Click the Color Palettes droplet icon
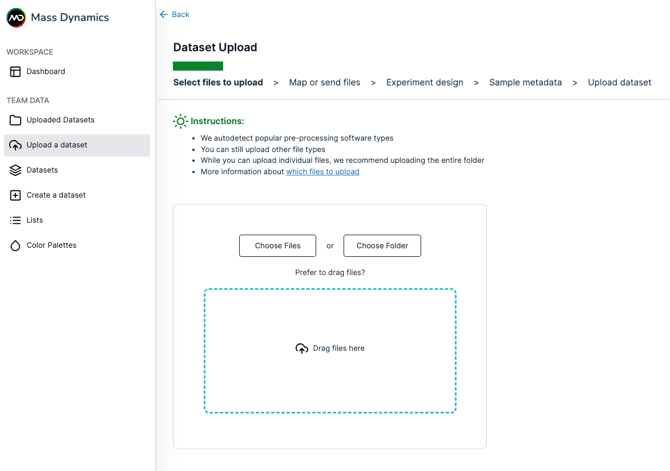The width and height of the screenshot is (670, 471). pos(15,245)
